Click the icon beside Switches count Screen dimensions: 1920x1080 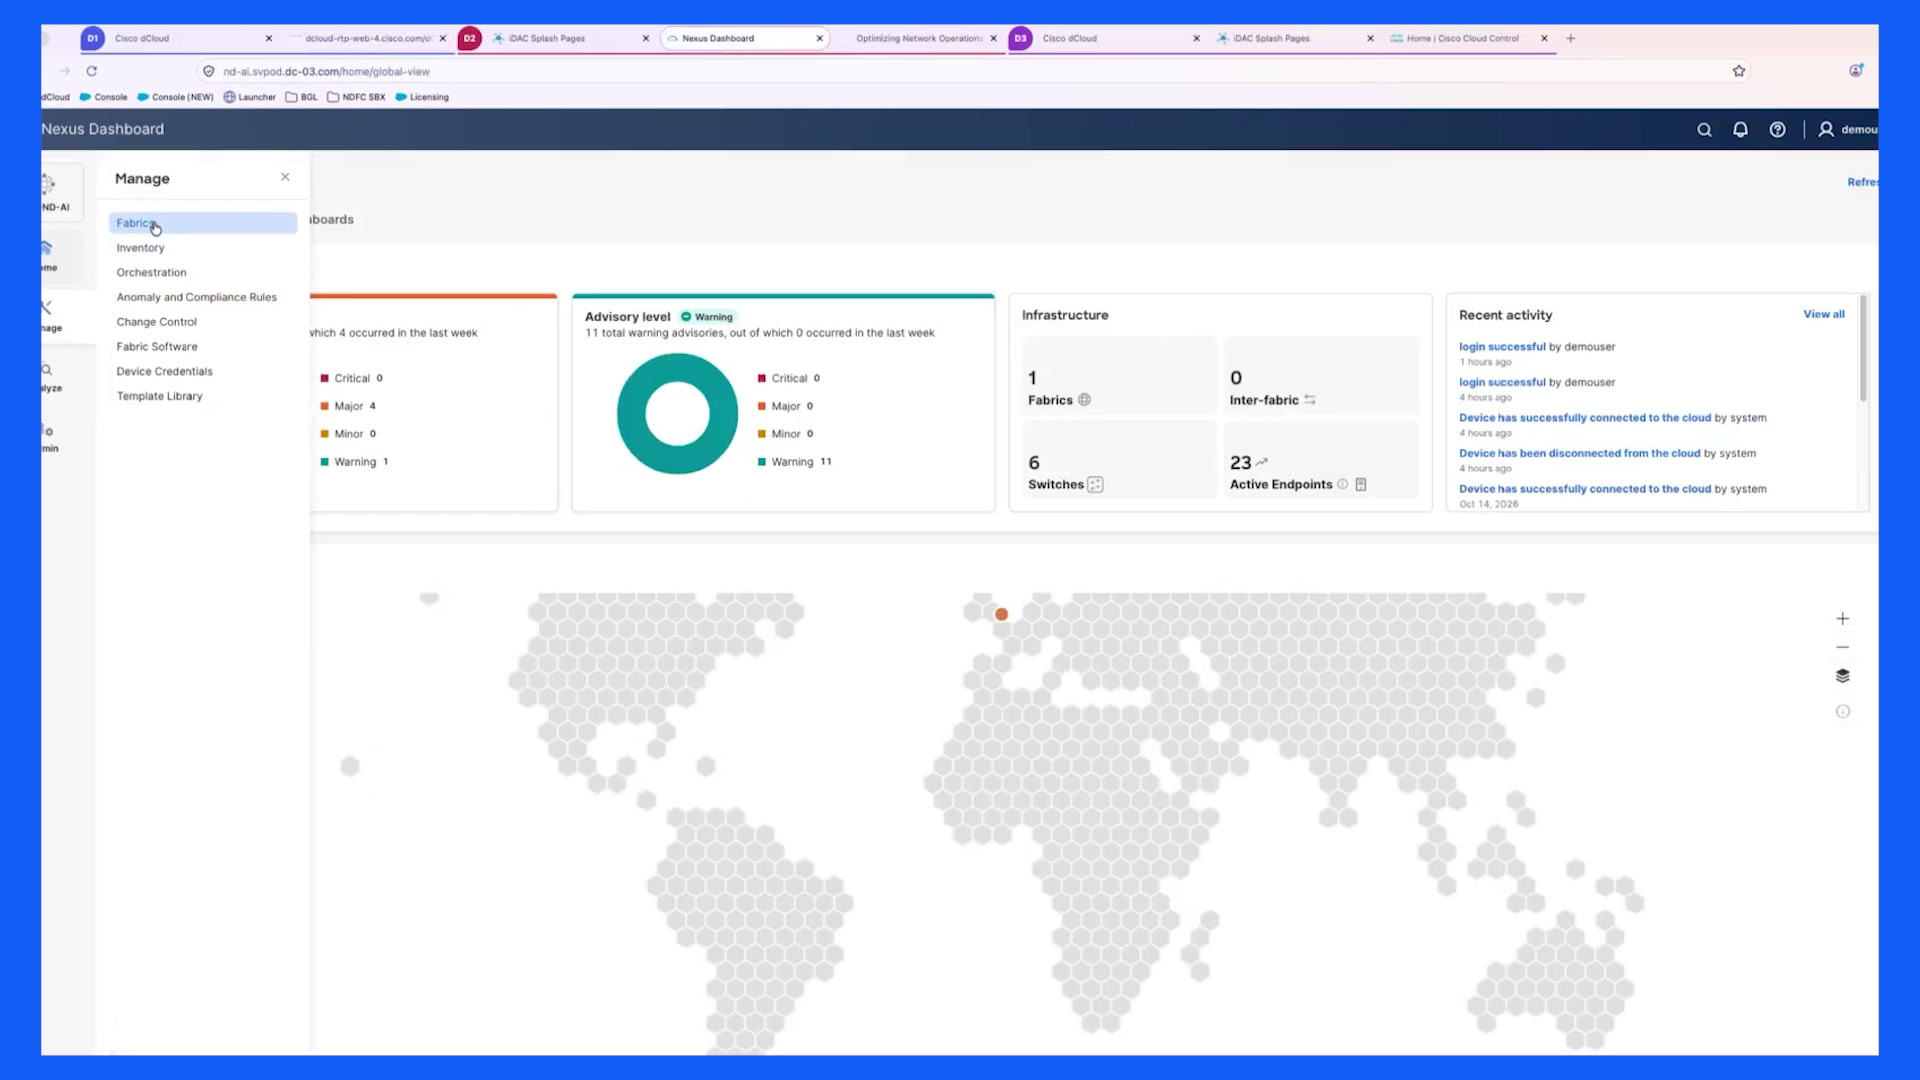tap(1095, 485)
